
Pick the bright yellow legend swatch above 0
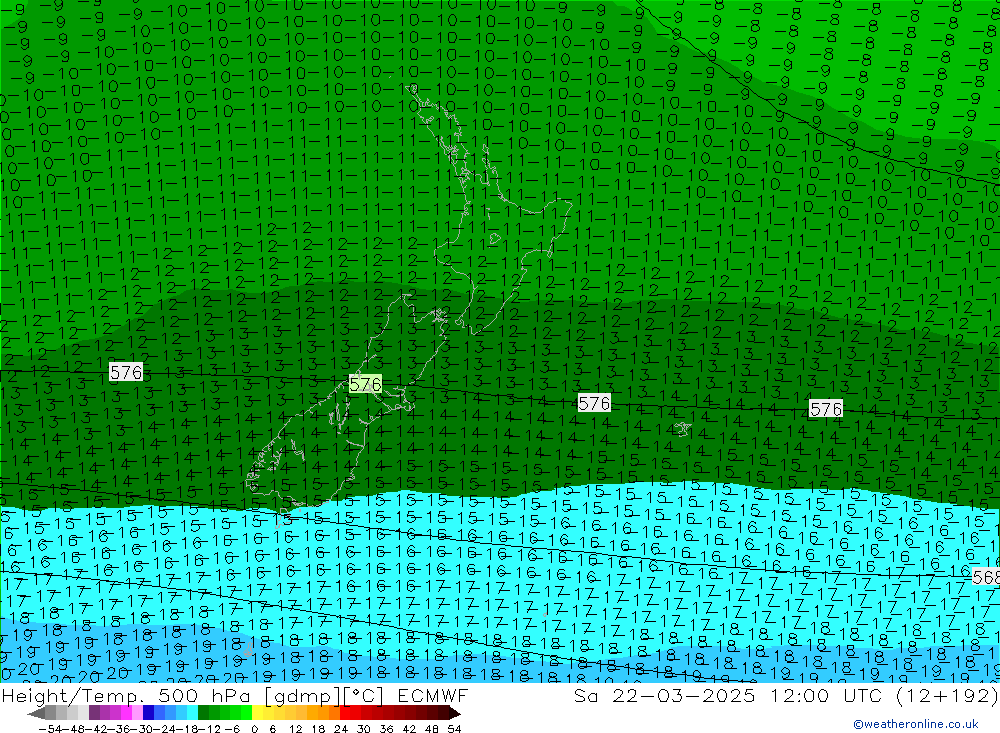[x=257, y=713]
